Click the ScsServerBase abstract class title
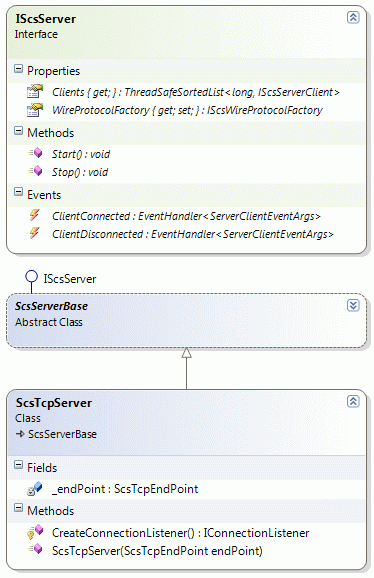The image size is (374, 578). click(51, 306)
